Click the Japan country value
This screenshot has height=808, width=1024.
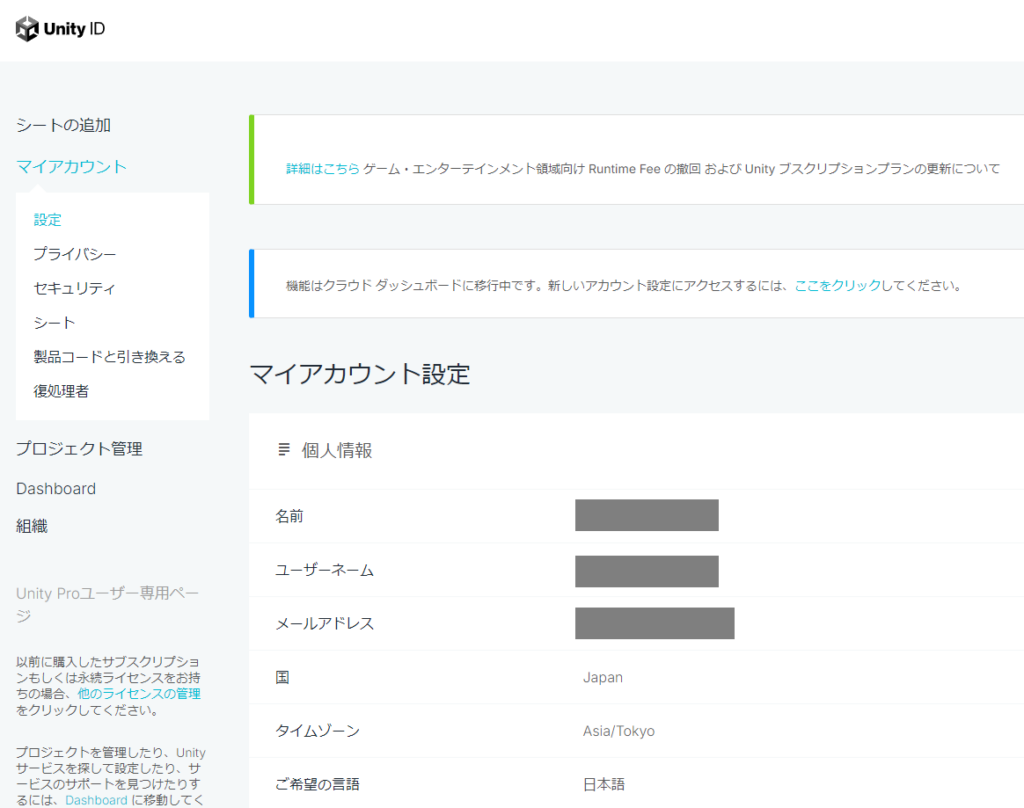[603, 677]
